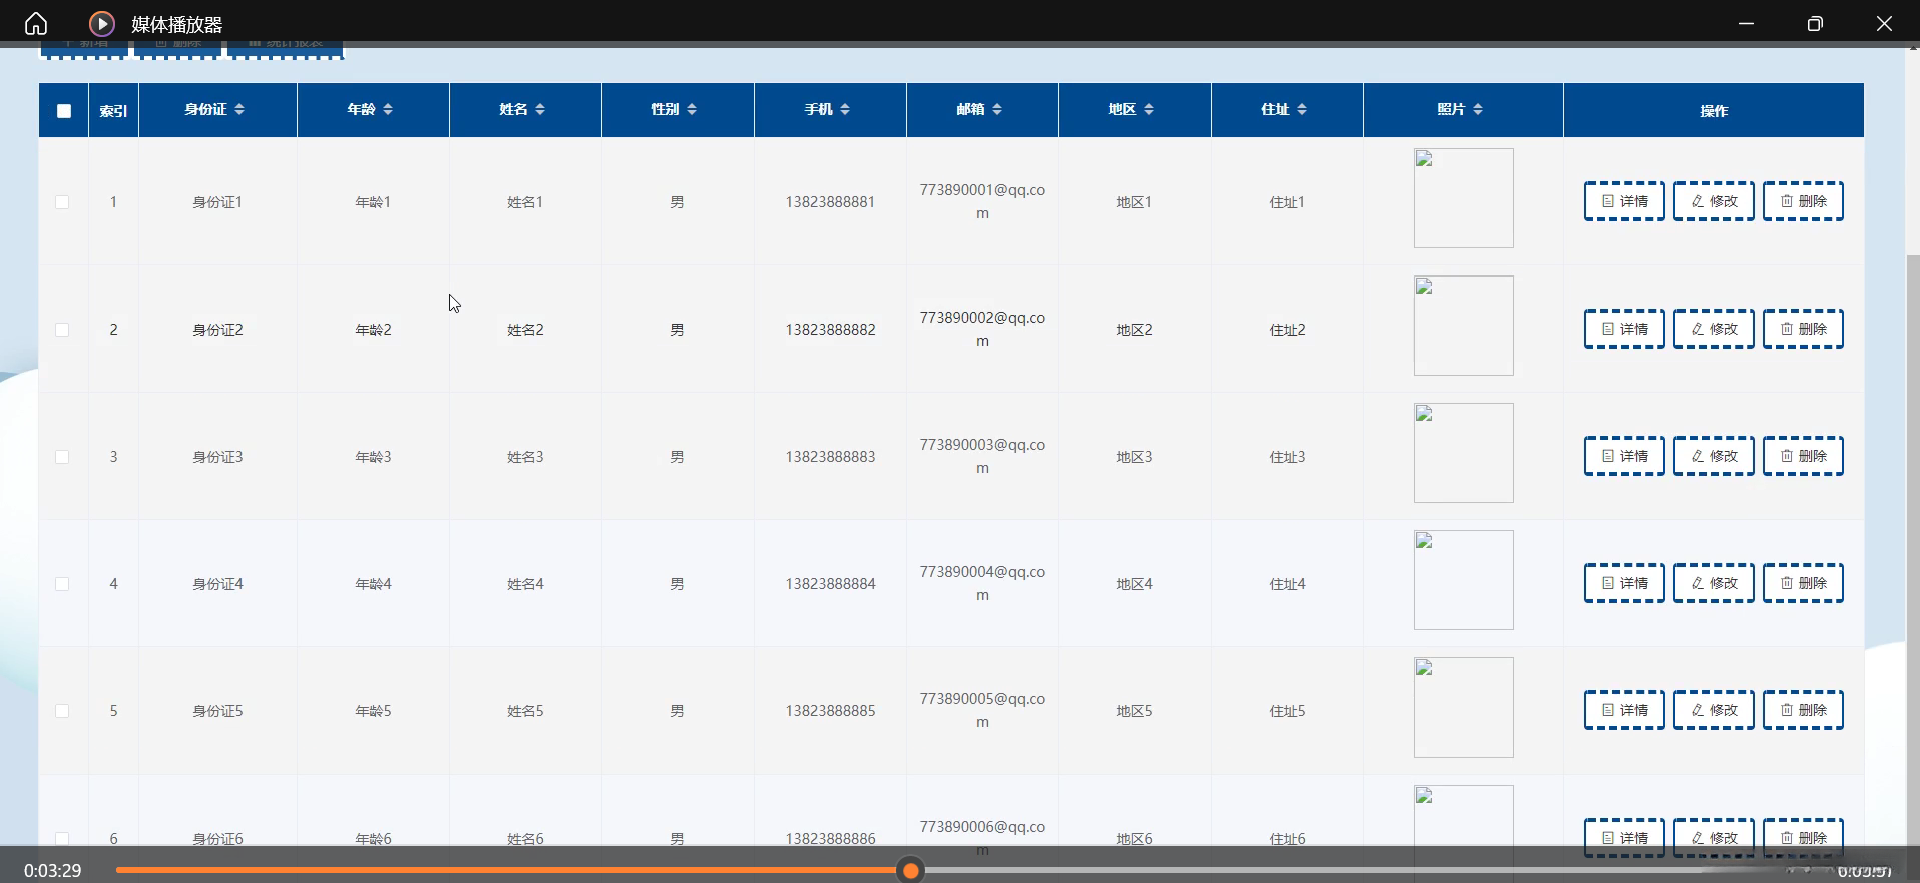1920x883 pixels.
Task: Click the elapsed time 0:03:29 label
Action: (x=53, y=871)
